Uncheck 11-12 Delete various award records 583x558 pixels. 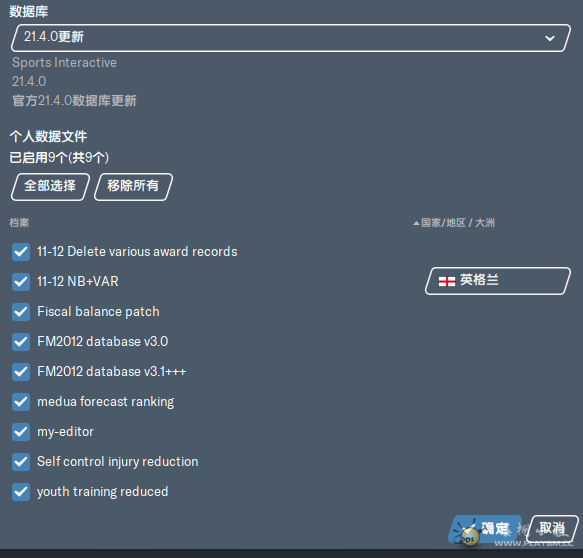tap(21, 252)
